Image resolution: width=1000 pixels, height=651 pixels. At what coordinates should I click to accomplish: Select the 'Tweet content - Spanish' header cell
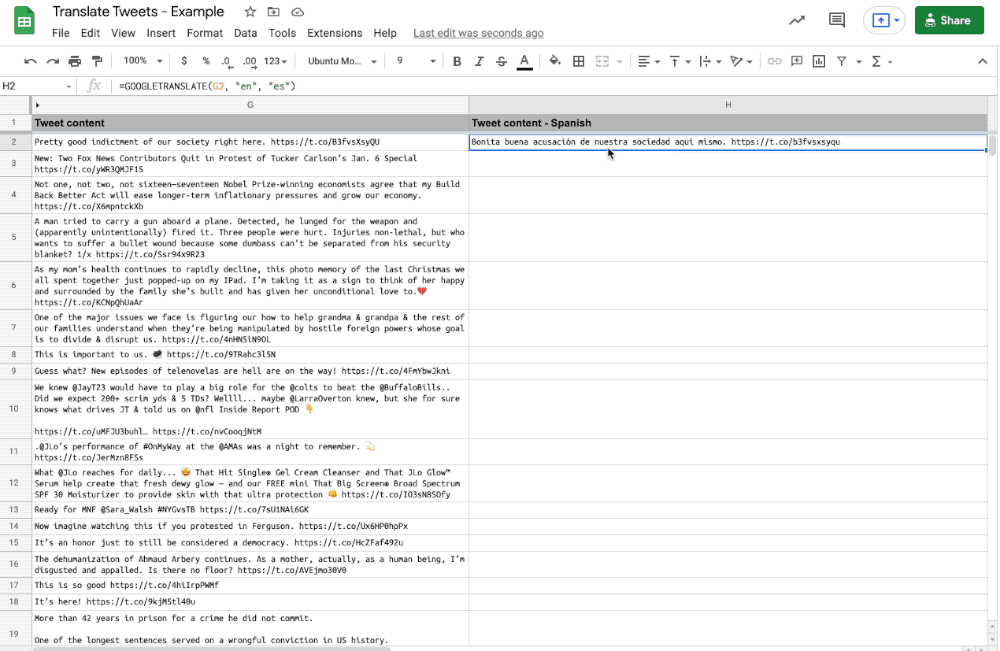click(x=728, y=123)
